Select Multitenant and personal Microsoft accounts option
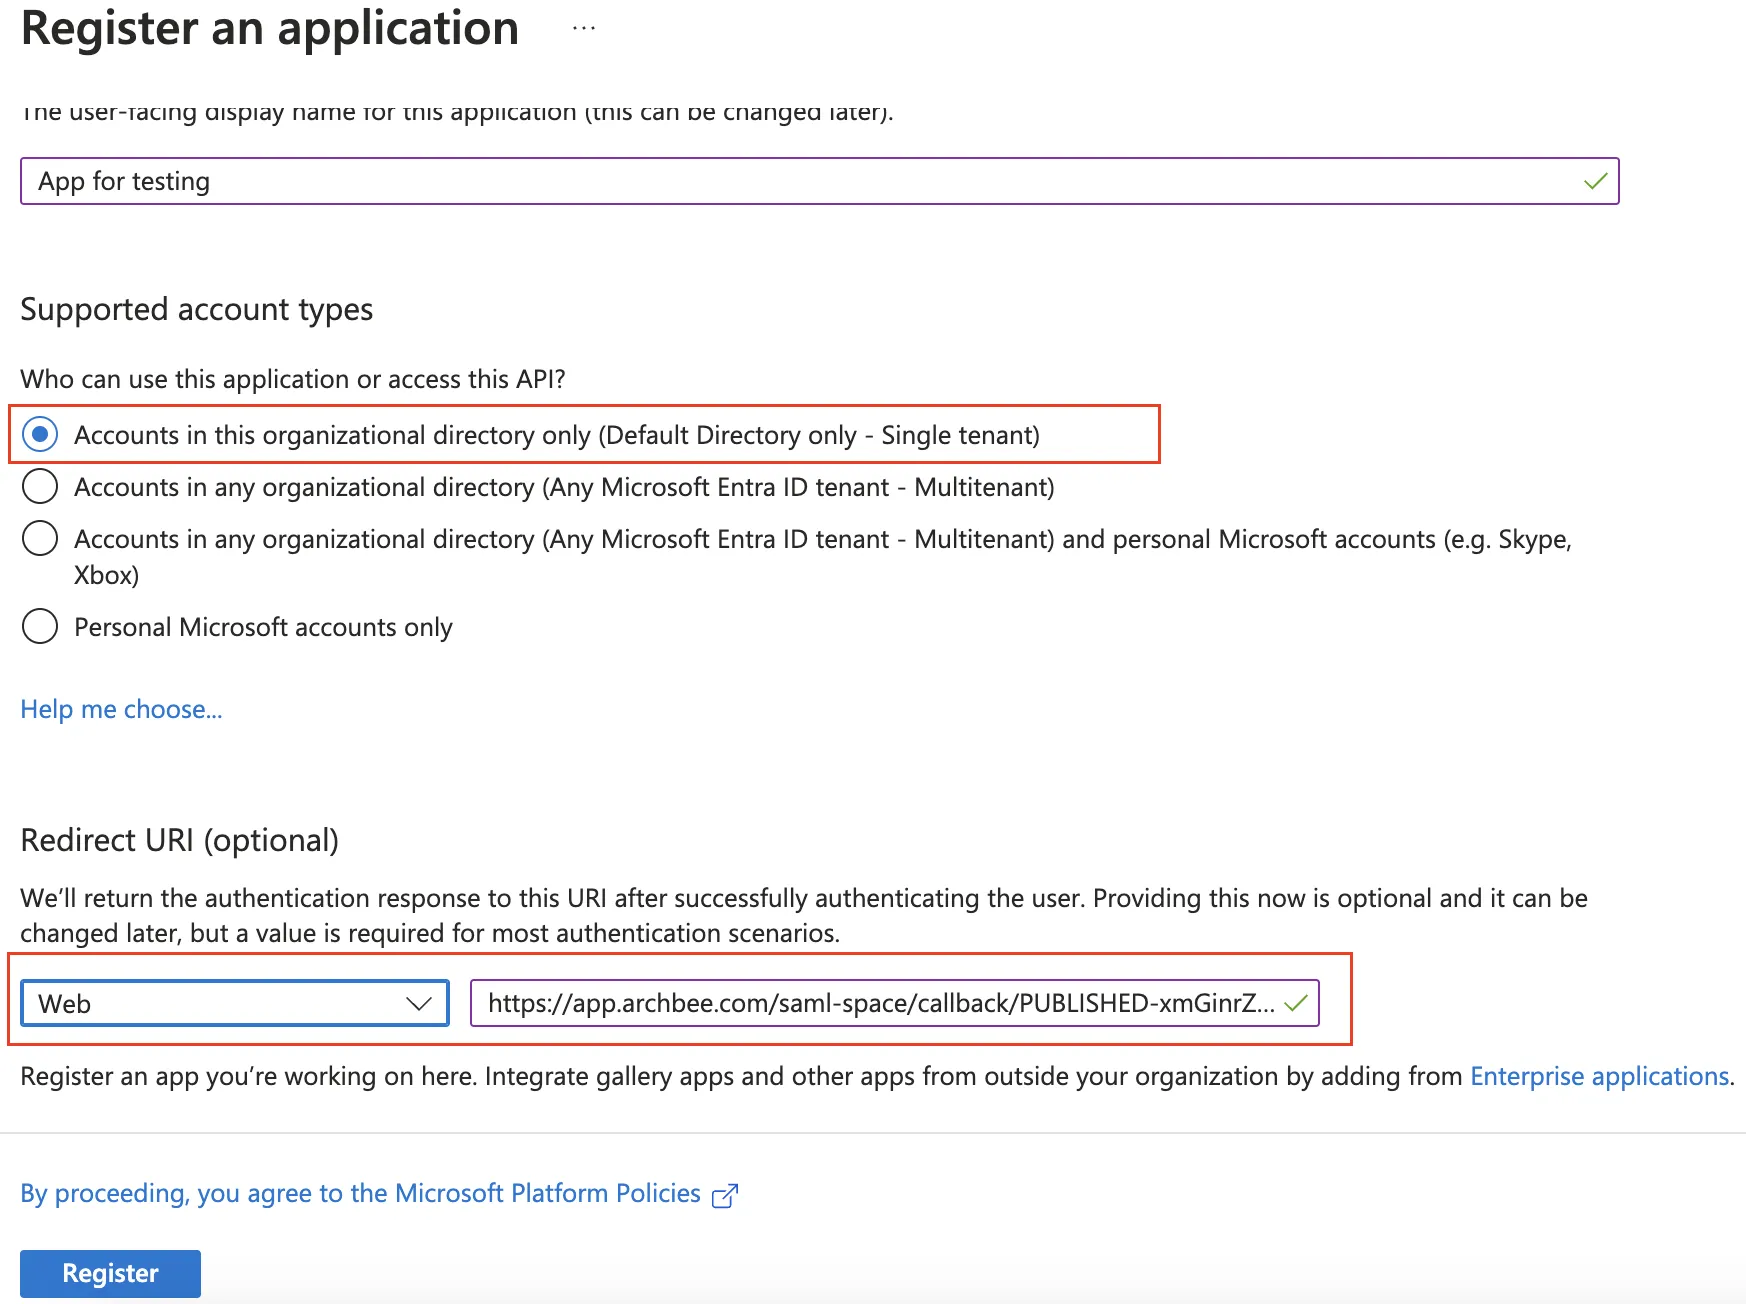Image resolution: width=1746 pixels, height=1304 pixels. 40,539
